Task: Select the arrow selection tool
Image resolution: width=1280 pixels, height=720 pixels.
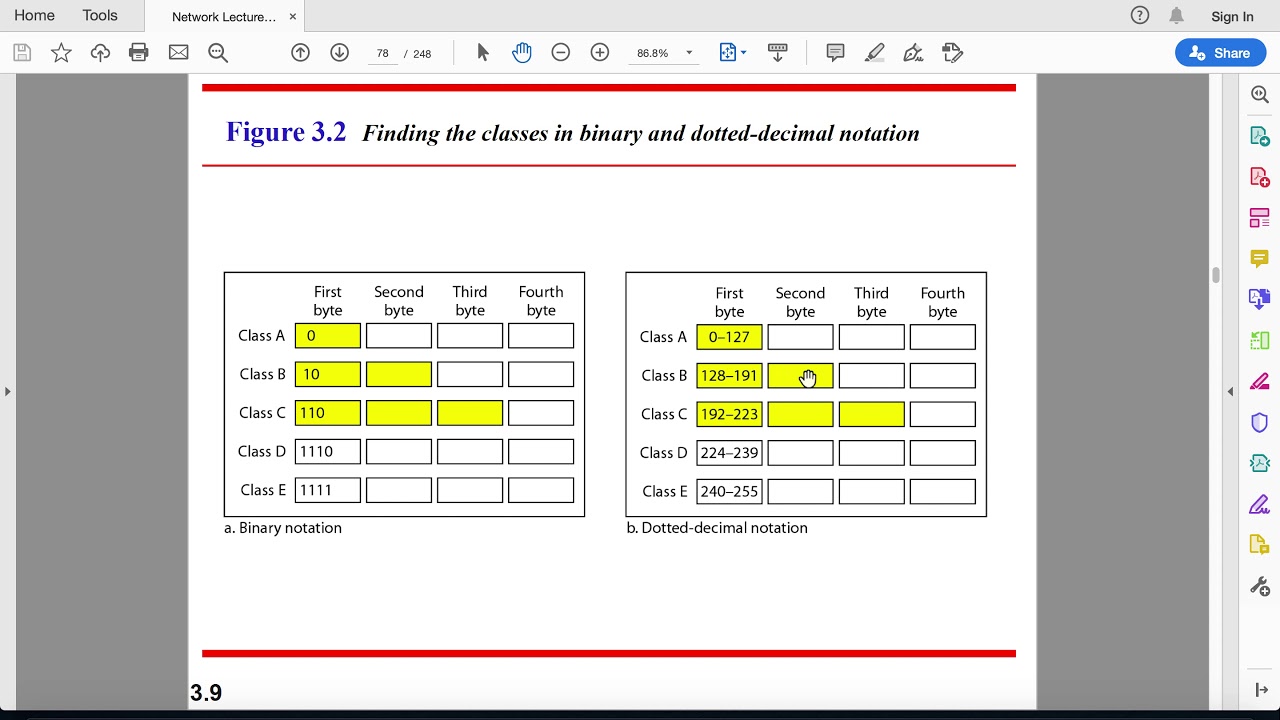Action: point(483,53)
